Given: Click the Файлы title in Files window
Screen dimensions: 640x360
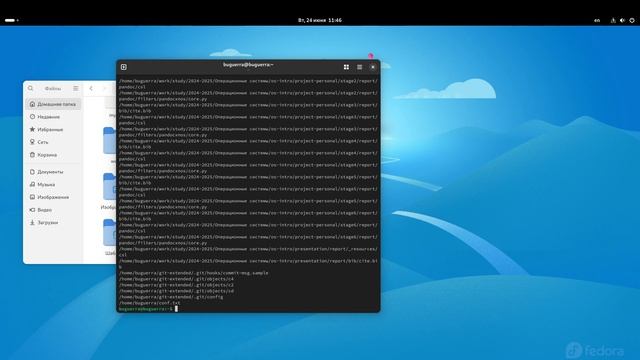Looking at the screenshot, I should click(x=53, y=89).
